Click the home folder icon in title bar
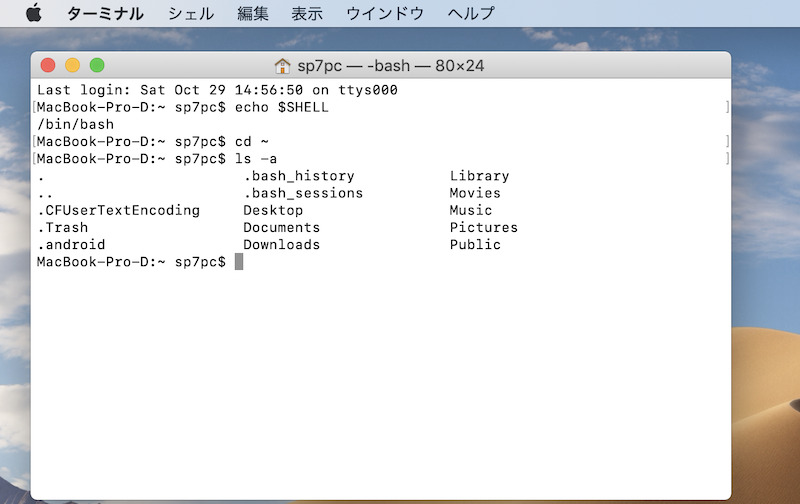800x504 pixels. click(282, 66)
